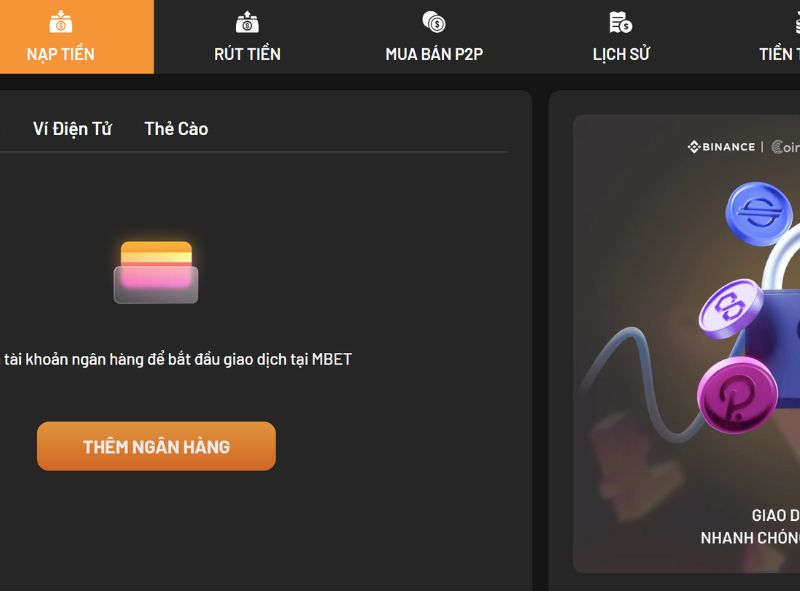Click the RÚT TIỀN withdraw bag icon
This screenshot has height=600, width=800.
coord(247,22)
